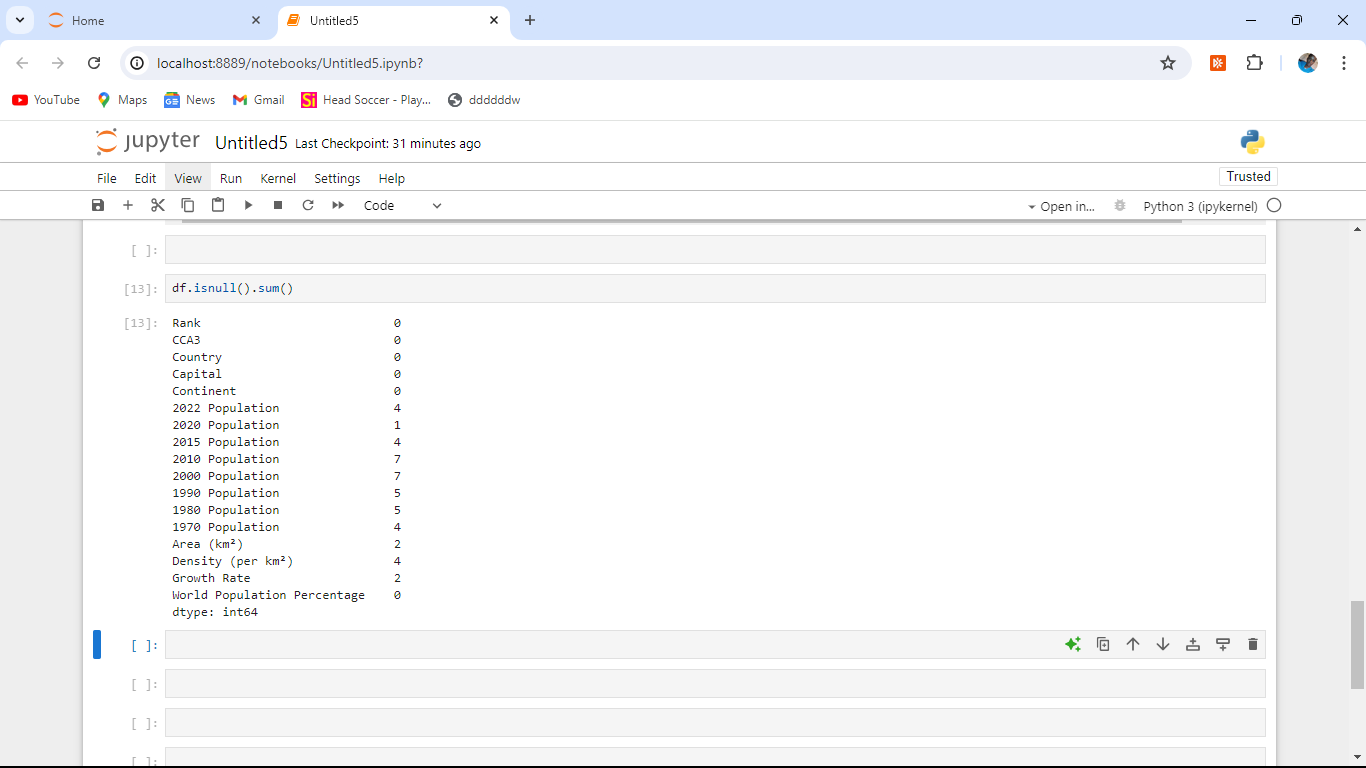Viewport: 1366px width, 768px height.
Task: Open the News bookmark
Action: pos(190,100)
